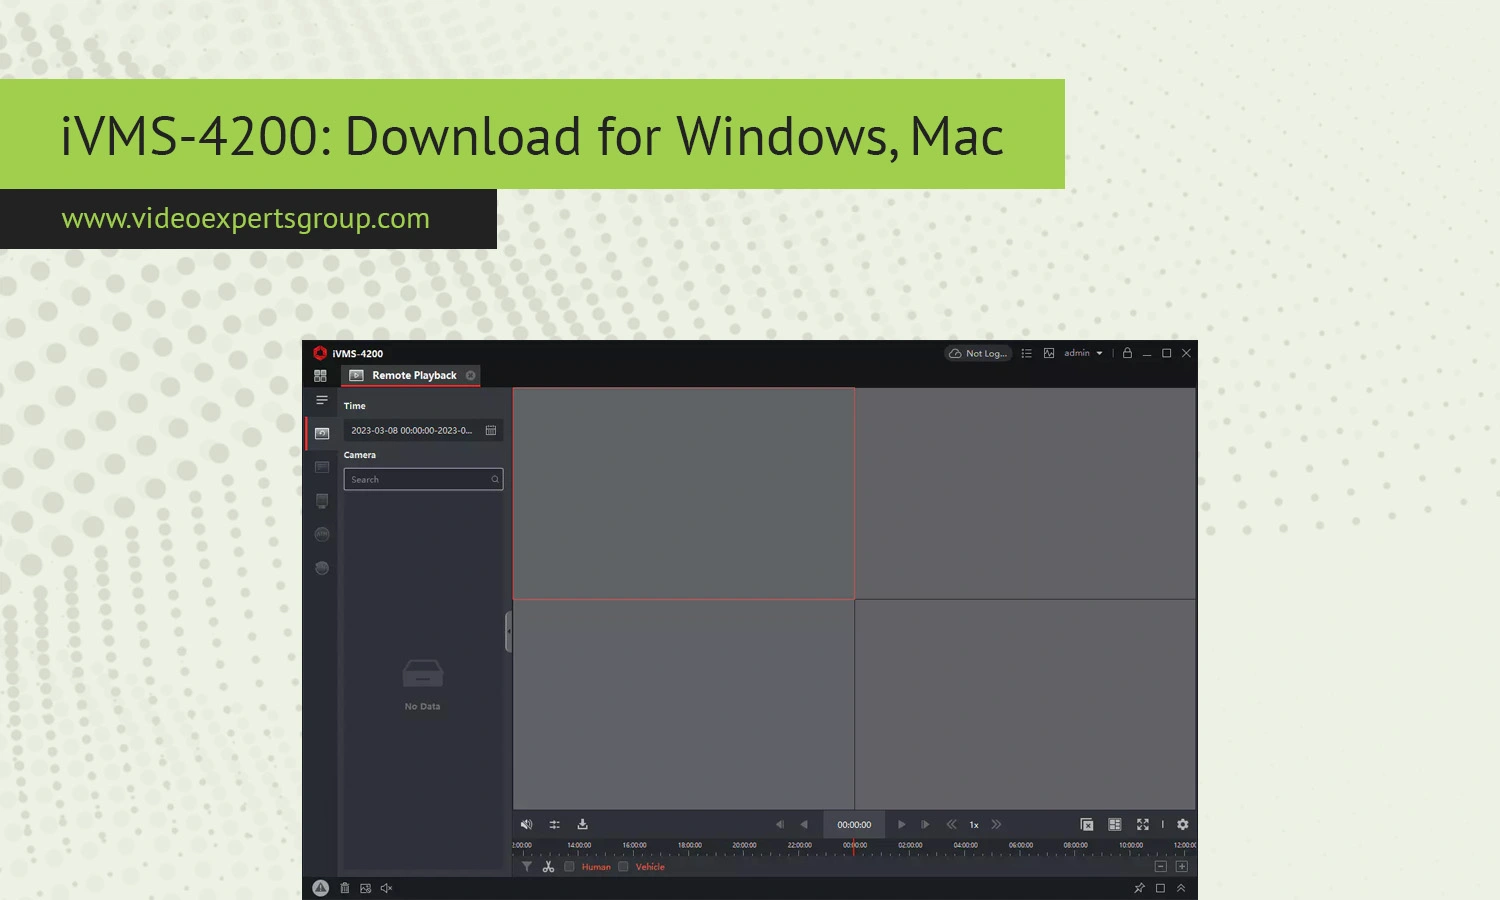
Task: Focus the Camera search box
Action: click(423, 480)
